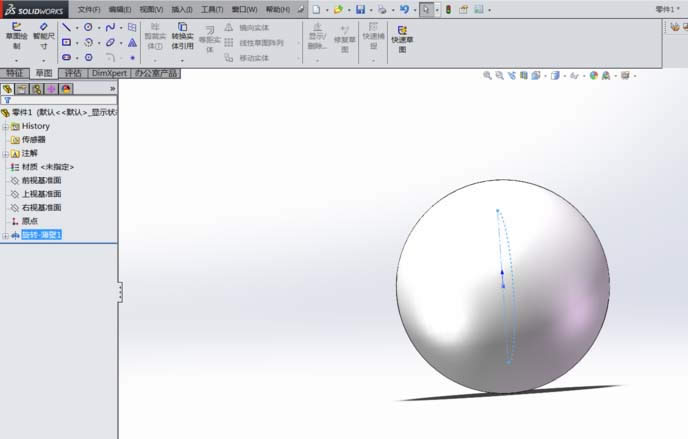Select the Line sketch tool
Screen dimensions: 688x439
click(x=66, y=27)
